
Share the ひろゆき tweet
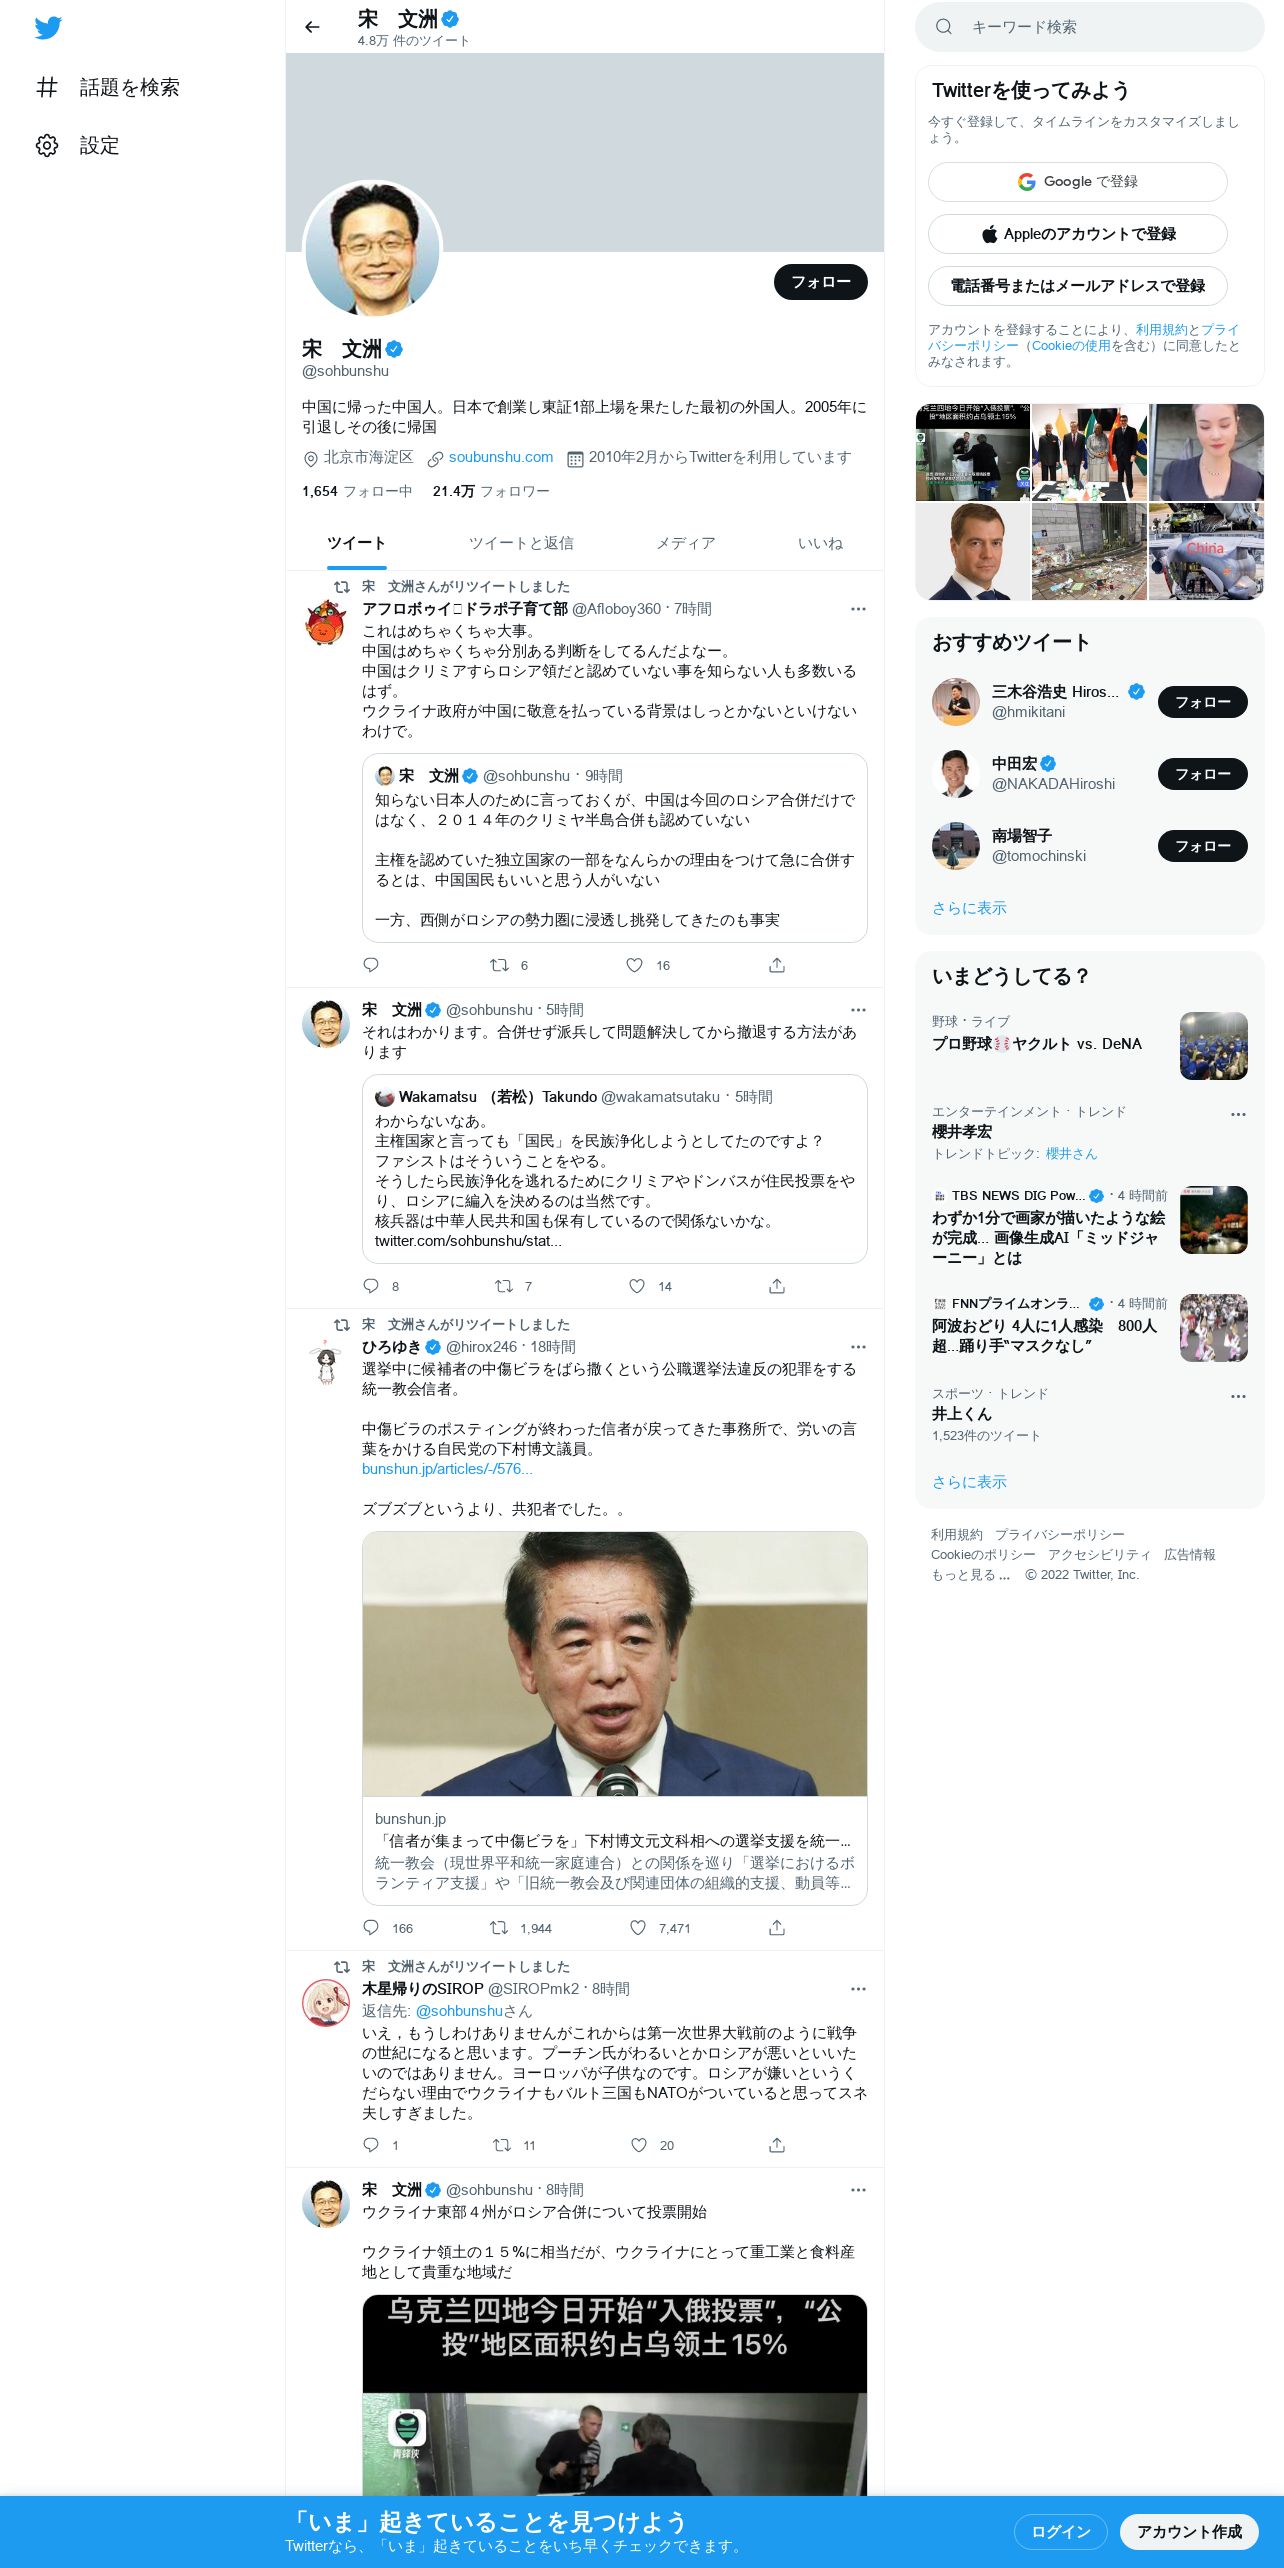[x=777, y=1928]
